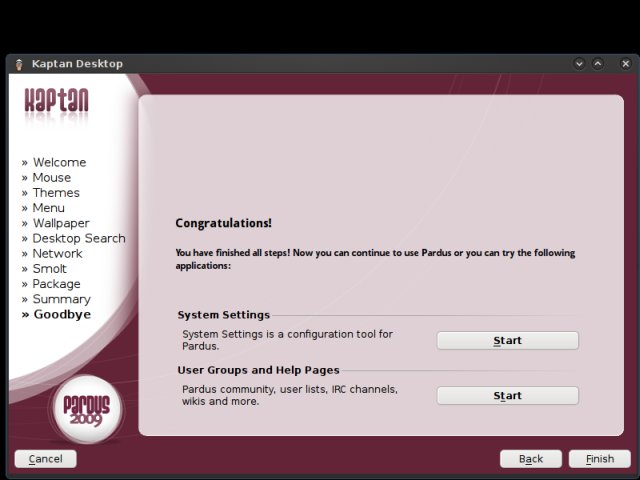Click Finish to complete the wizard

pos(600,459)
